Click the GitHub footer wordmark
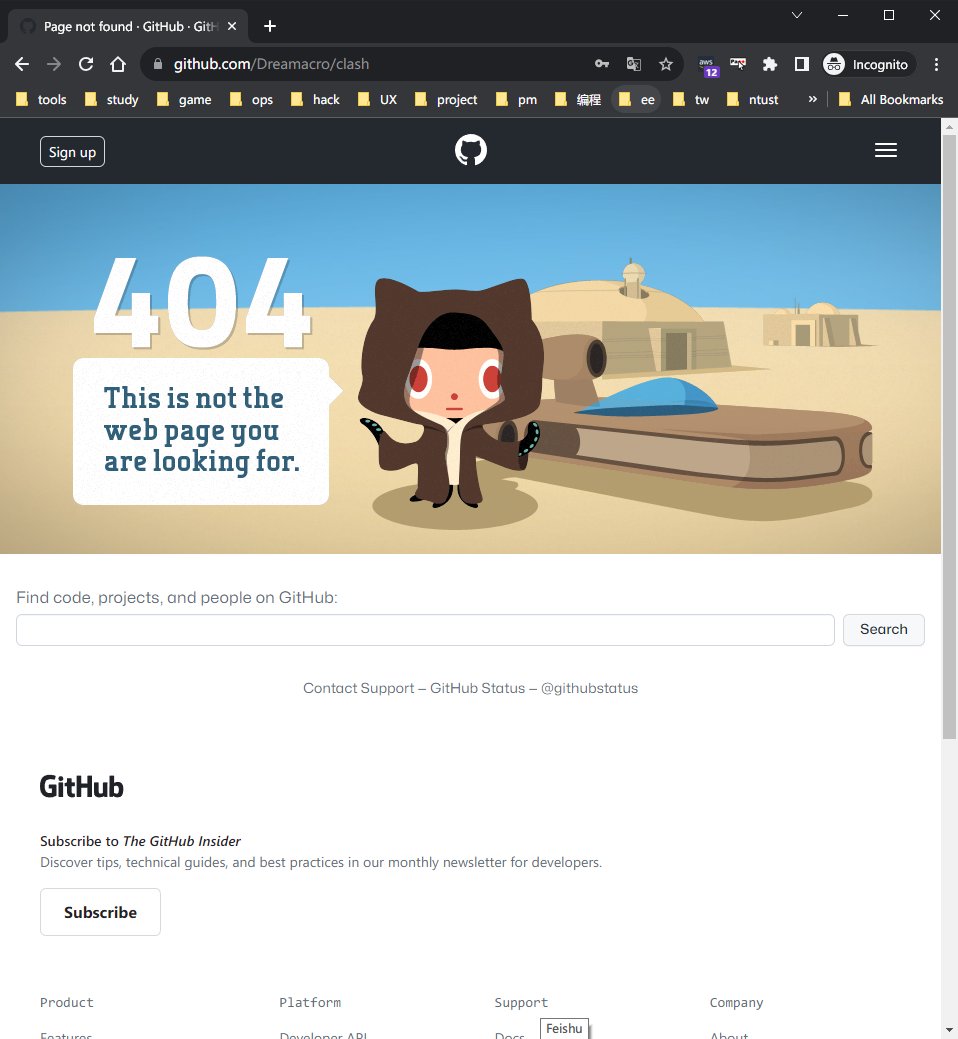This screenshot has height=1039, width=958. pyautogui.click(x=81, y=787)
